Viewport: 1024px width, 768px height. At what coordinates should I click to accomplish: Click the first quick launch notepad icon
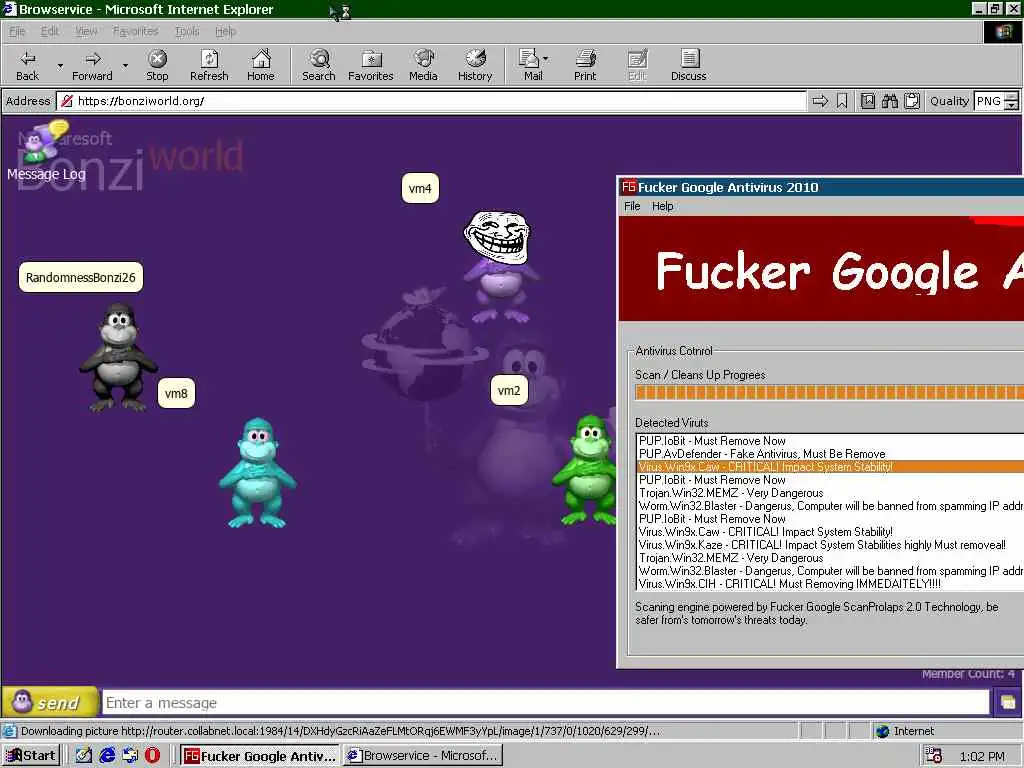(x=84, y=756)
